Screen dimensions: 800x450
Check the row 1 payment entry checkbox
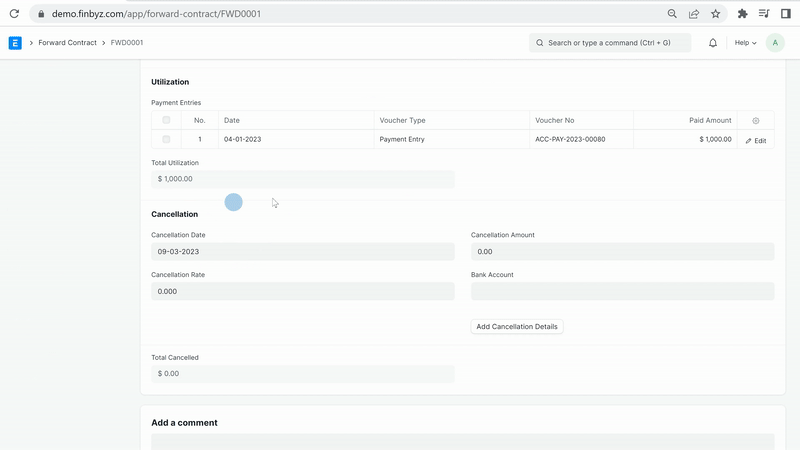click(166, 139)
